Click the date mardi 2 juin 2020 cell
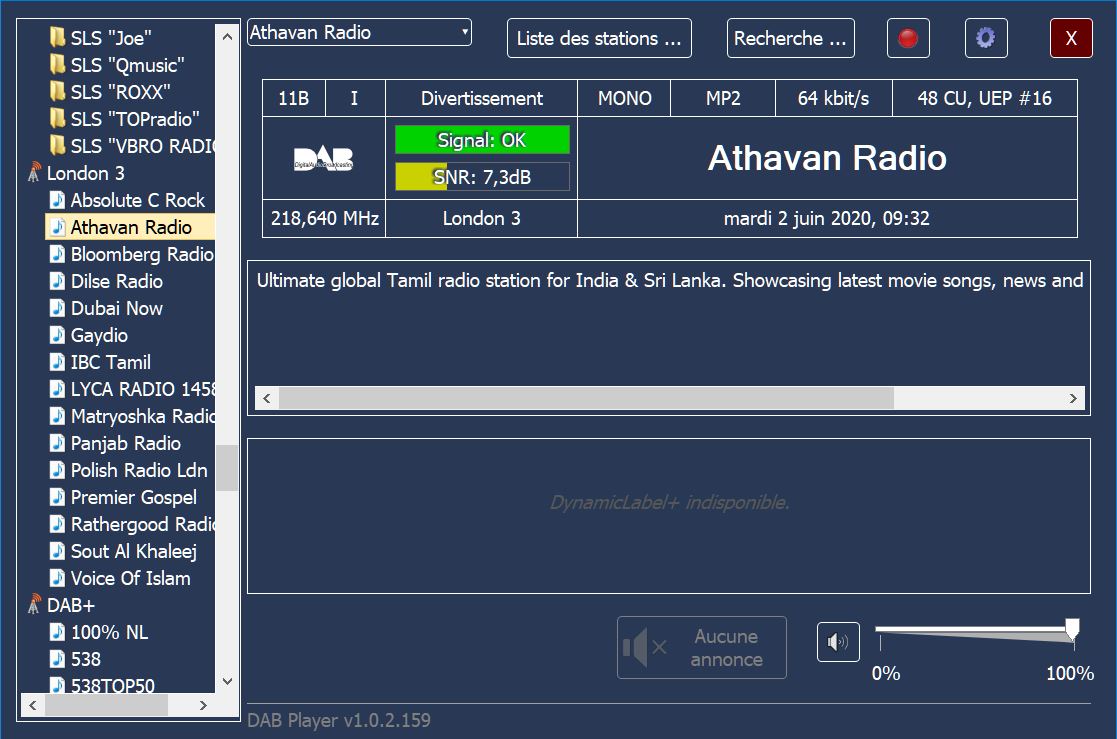 click(827, 218)
